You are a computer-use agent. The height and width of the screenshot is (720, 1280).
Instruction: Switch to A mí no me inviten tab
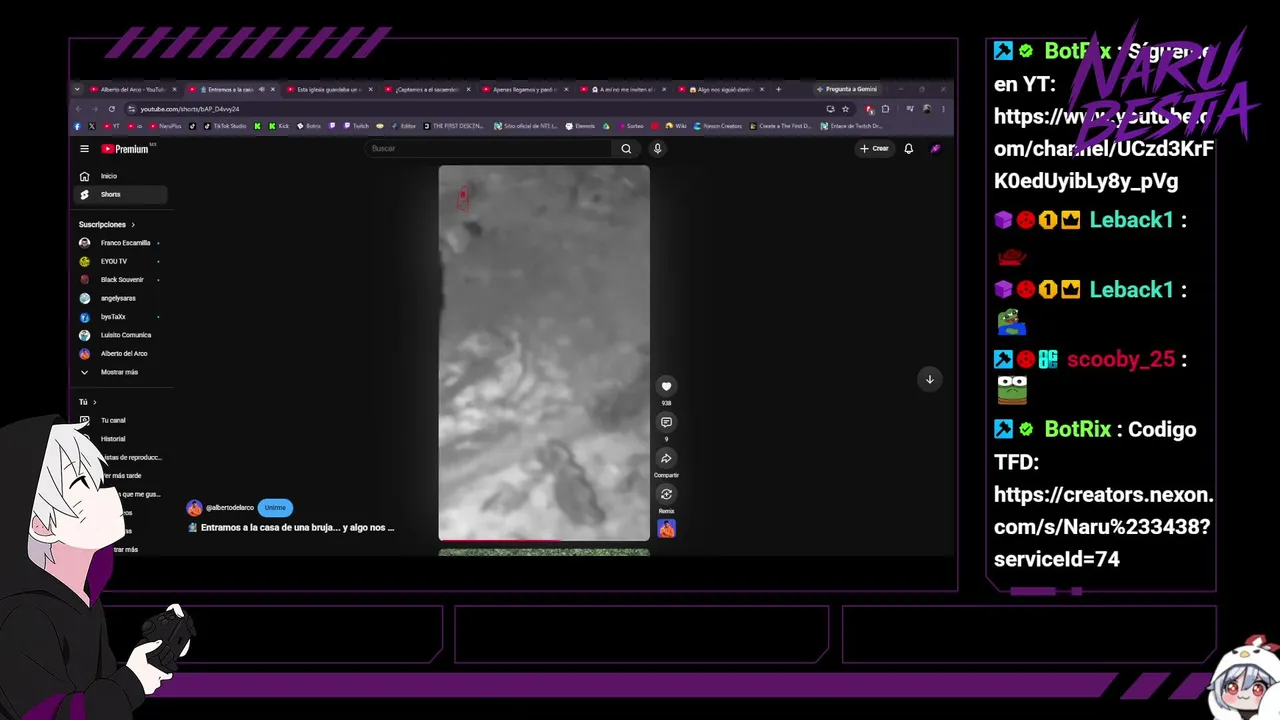click(x=622, y=89)
